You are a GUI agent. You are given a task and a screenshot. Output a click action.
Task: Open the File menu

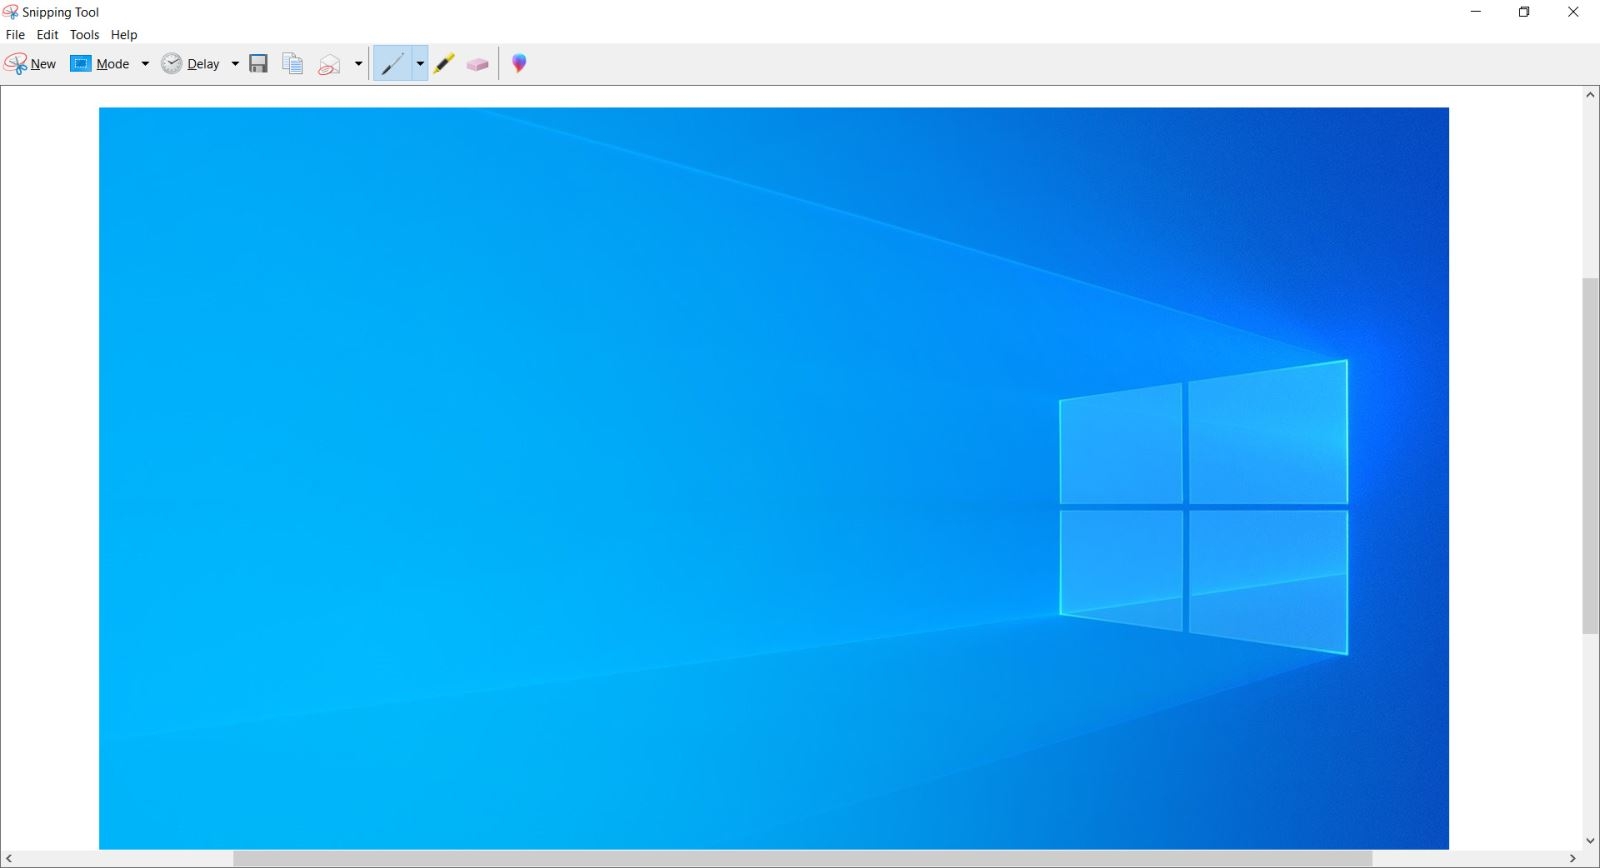pos(15,35)
